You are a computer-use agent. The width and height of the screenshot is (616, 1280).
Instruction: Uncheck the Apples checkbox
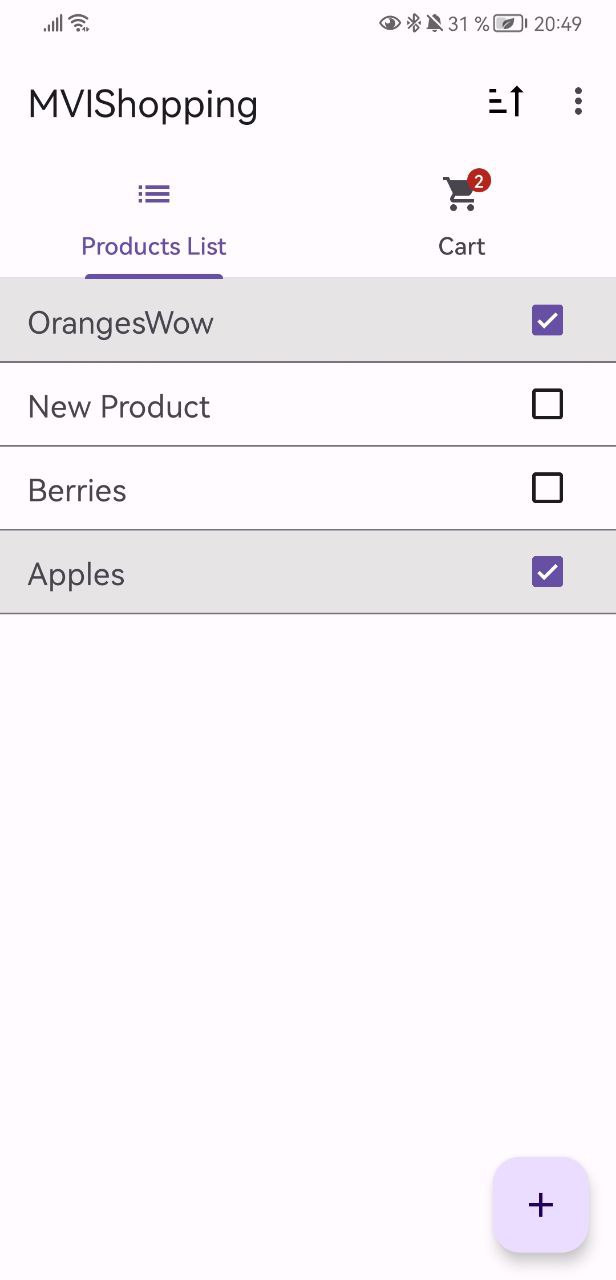[x=546, y=572]
